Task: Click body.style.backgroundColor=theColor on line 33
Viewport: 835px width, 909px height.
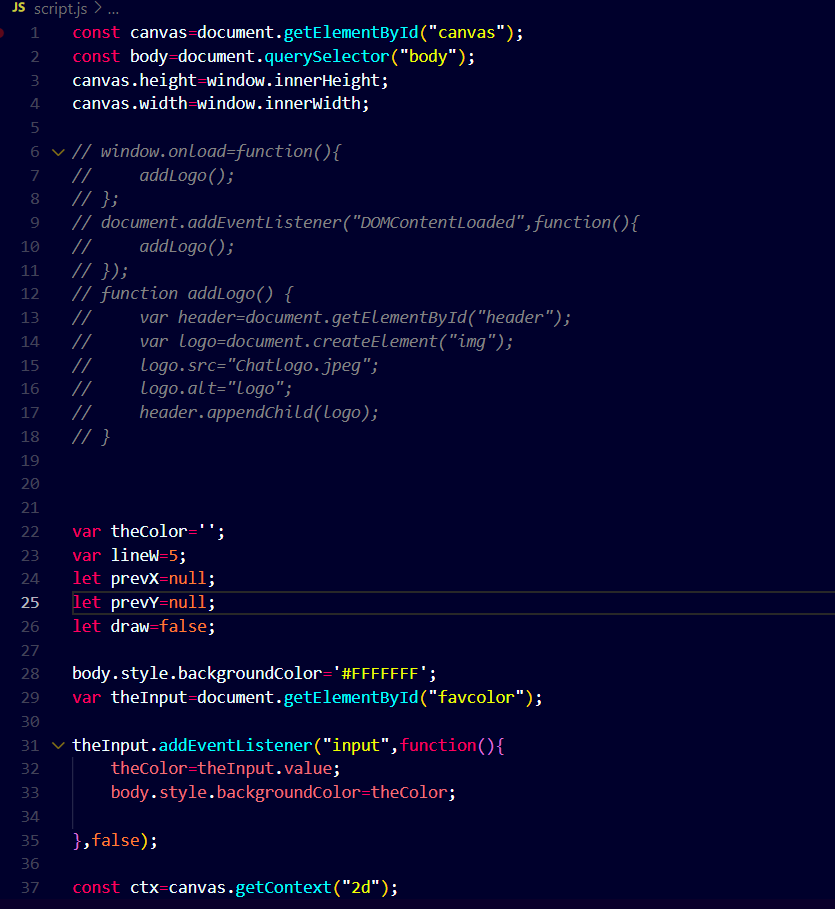Action: 279,792
